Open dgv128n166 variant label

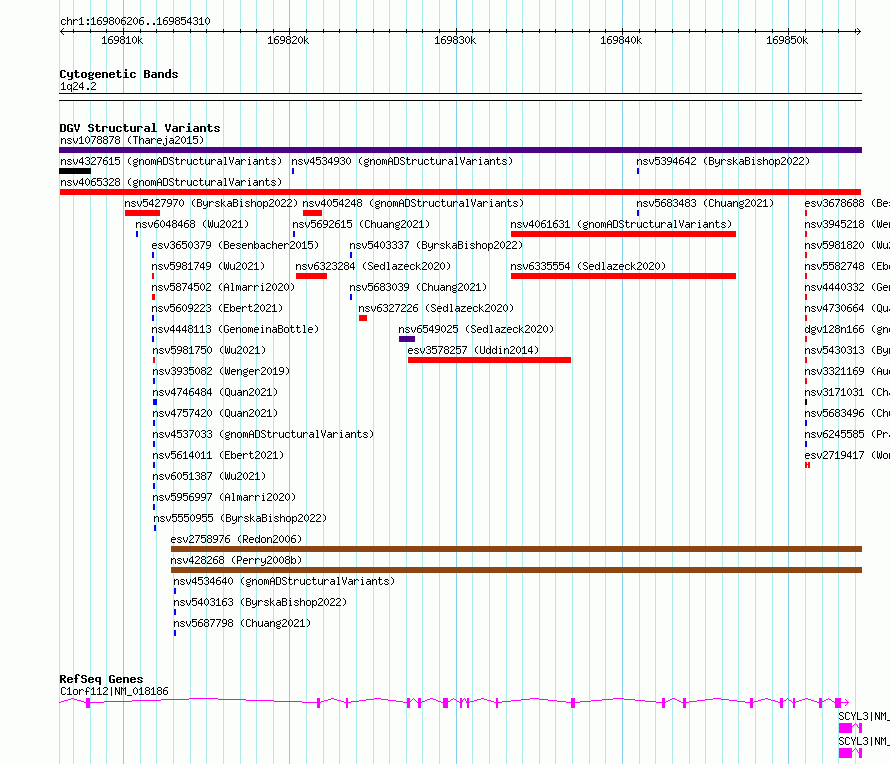click(847, 329)
